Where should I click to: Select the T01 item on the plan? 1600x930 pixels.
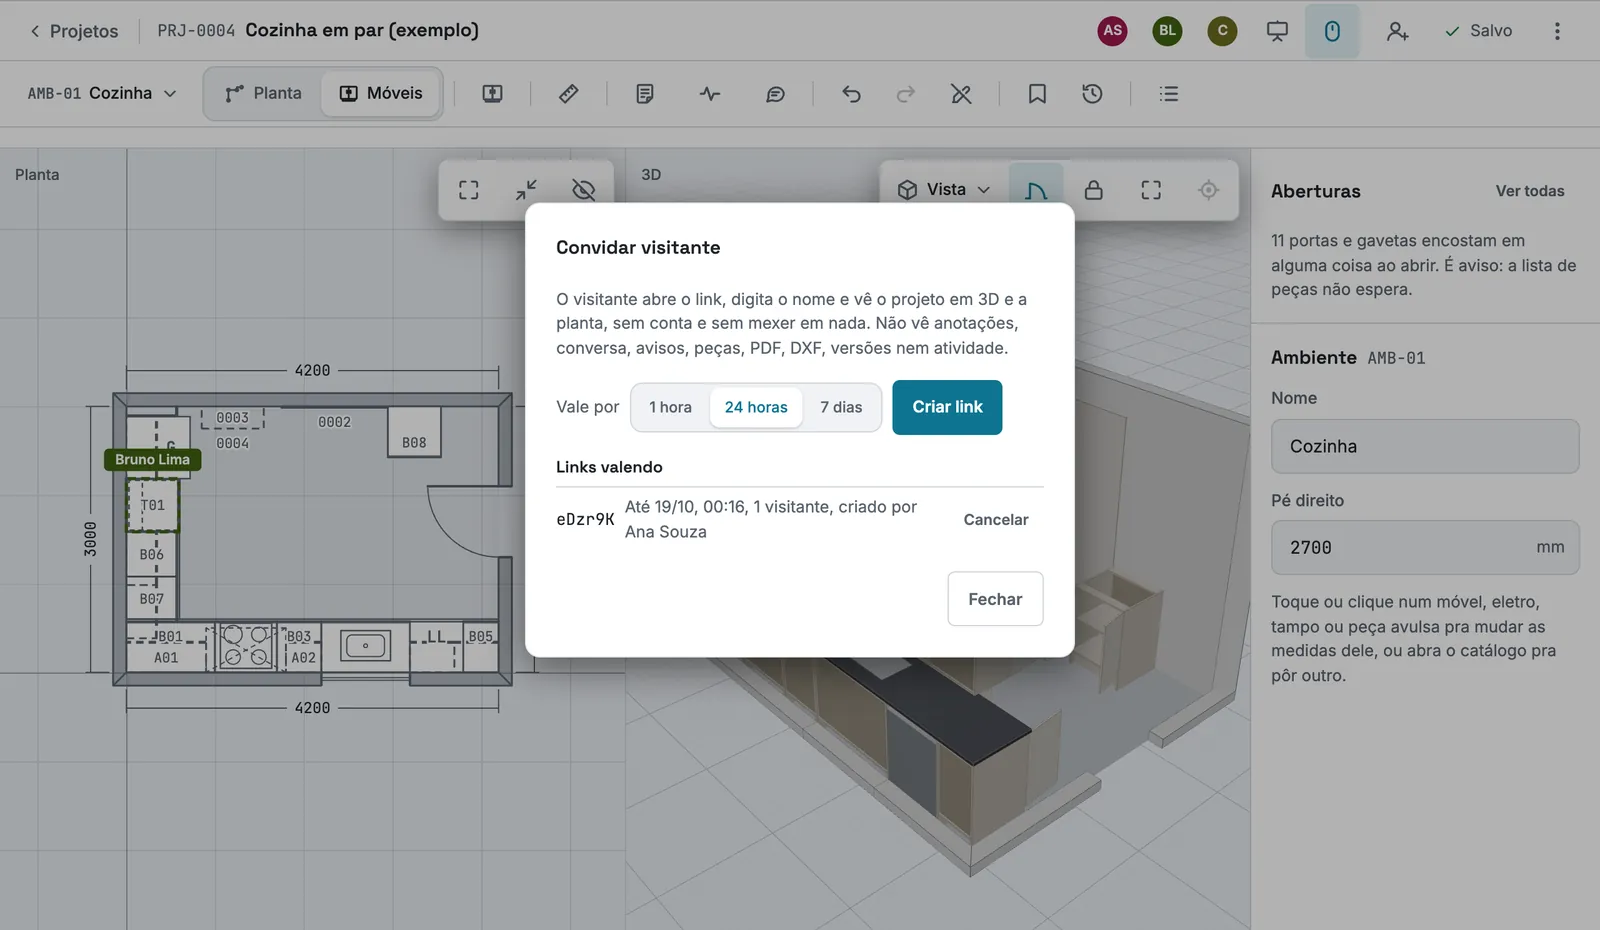coord(152,505)
